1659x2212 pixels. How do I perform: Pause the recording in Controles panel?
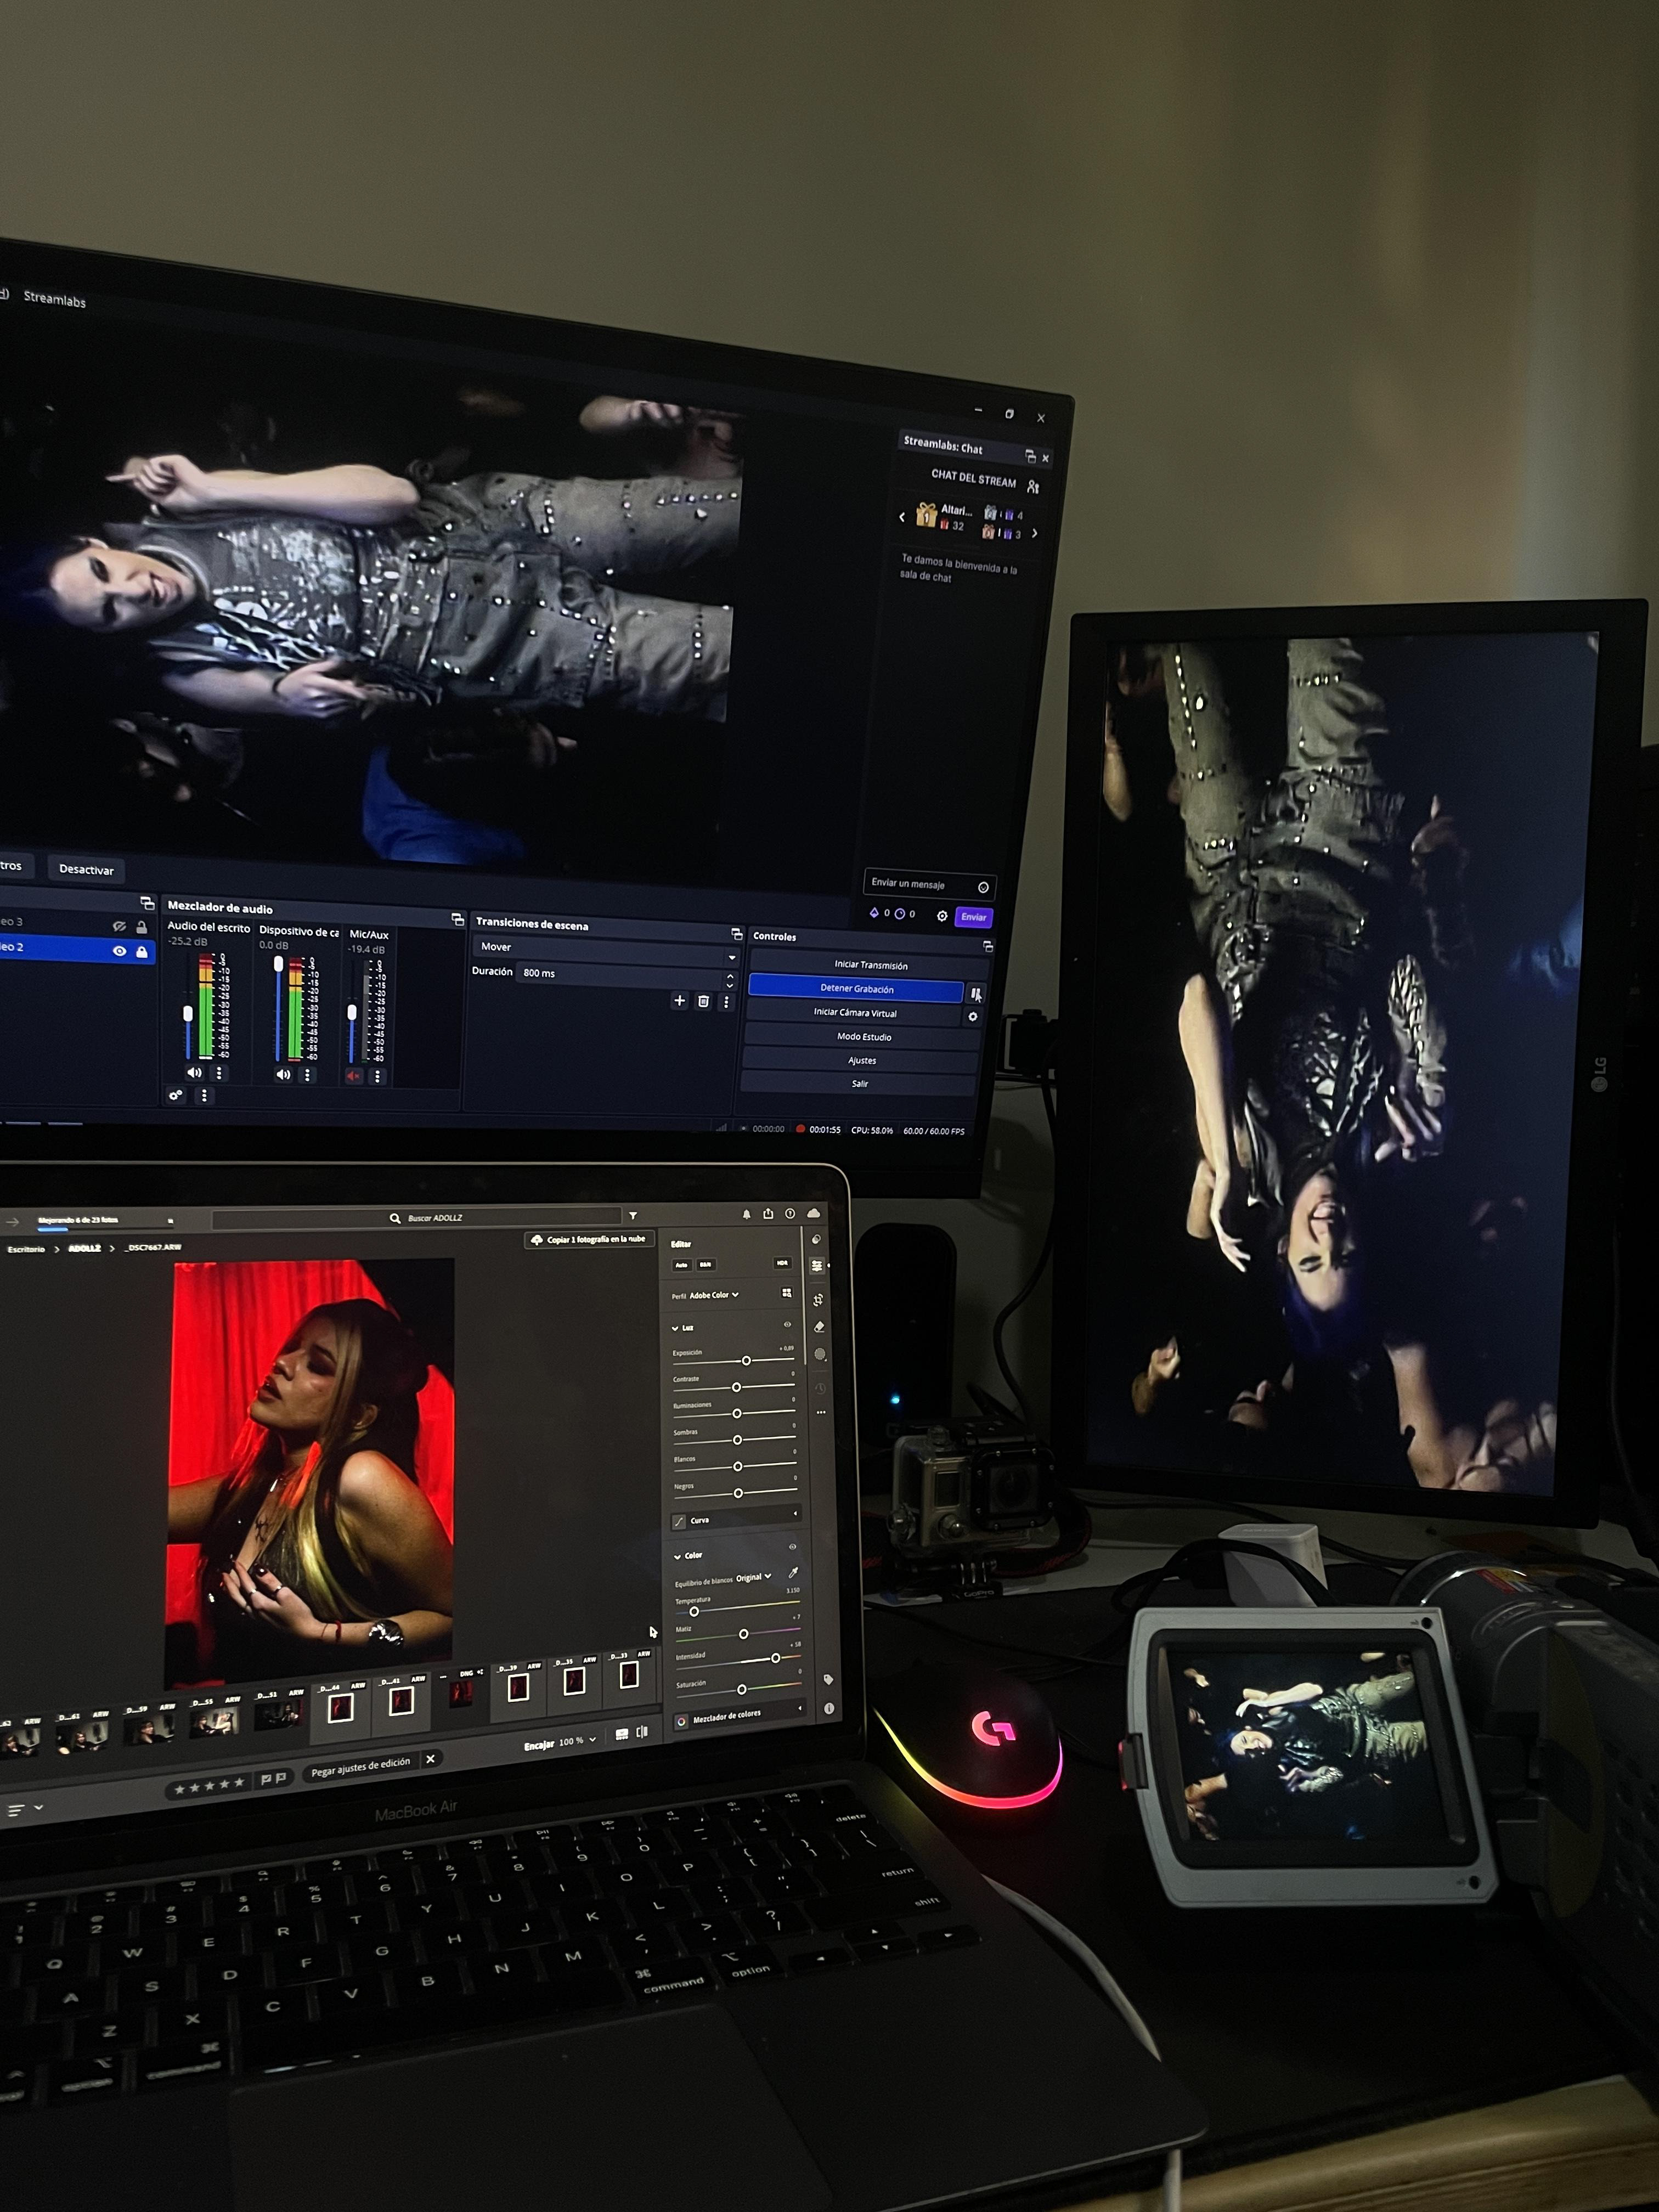pyautogui.click(x=976, y=993)
